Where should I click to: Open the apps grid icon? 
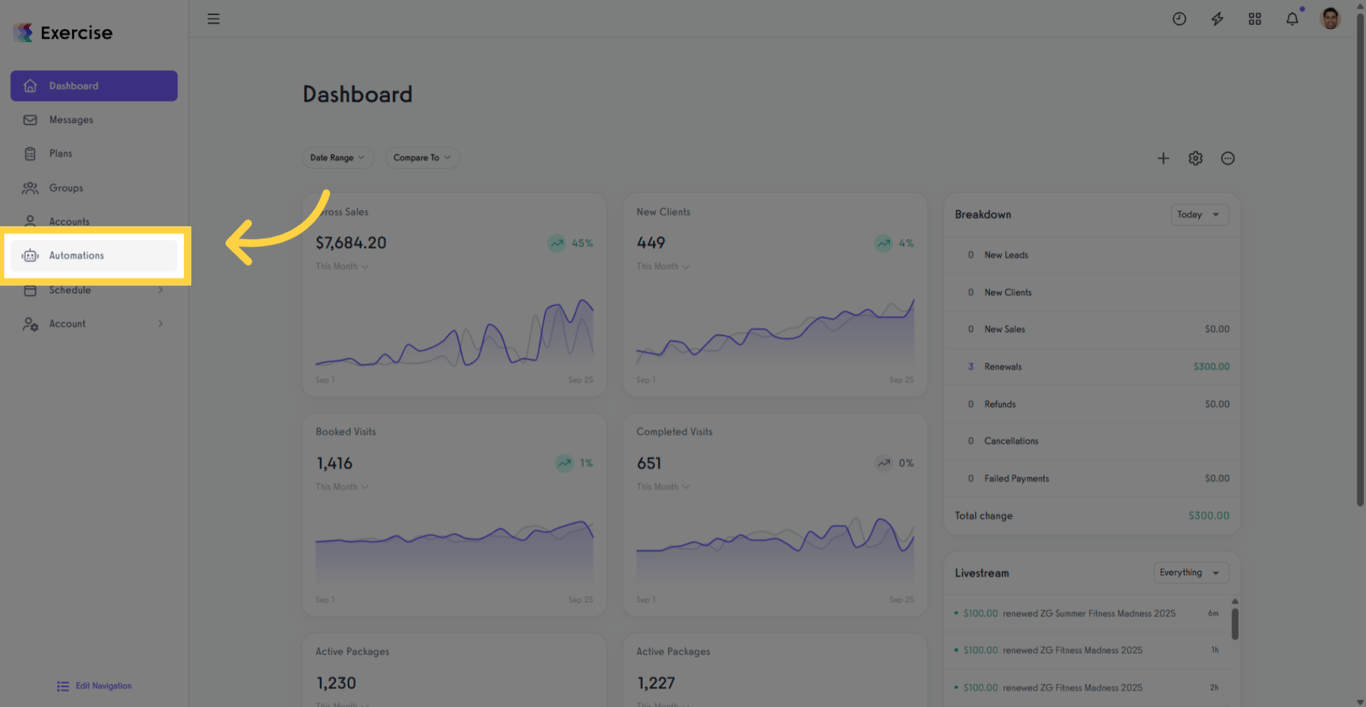pyautogui.click(x=1254, y=19)
